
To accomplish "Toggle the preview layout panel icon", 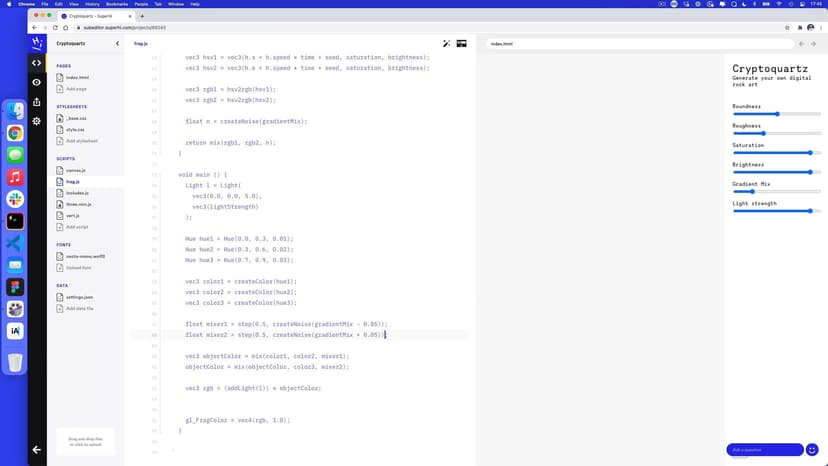I will pyautogui.click(x=462, y=44).
